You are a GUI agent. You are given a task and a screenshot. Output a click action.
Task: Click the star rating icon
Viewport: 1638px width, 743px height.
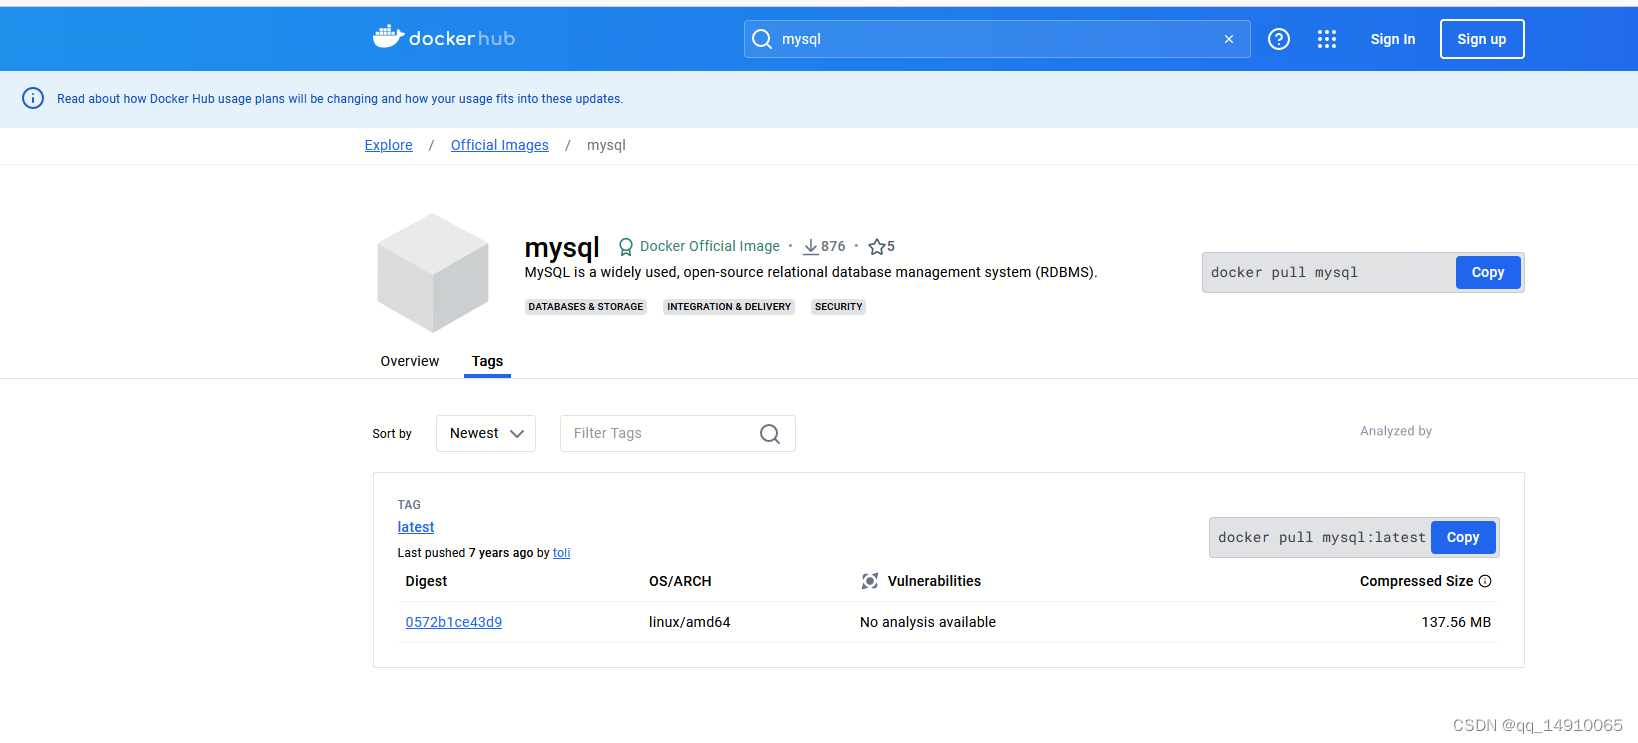pyautogui.click(x=876, y=247)
